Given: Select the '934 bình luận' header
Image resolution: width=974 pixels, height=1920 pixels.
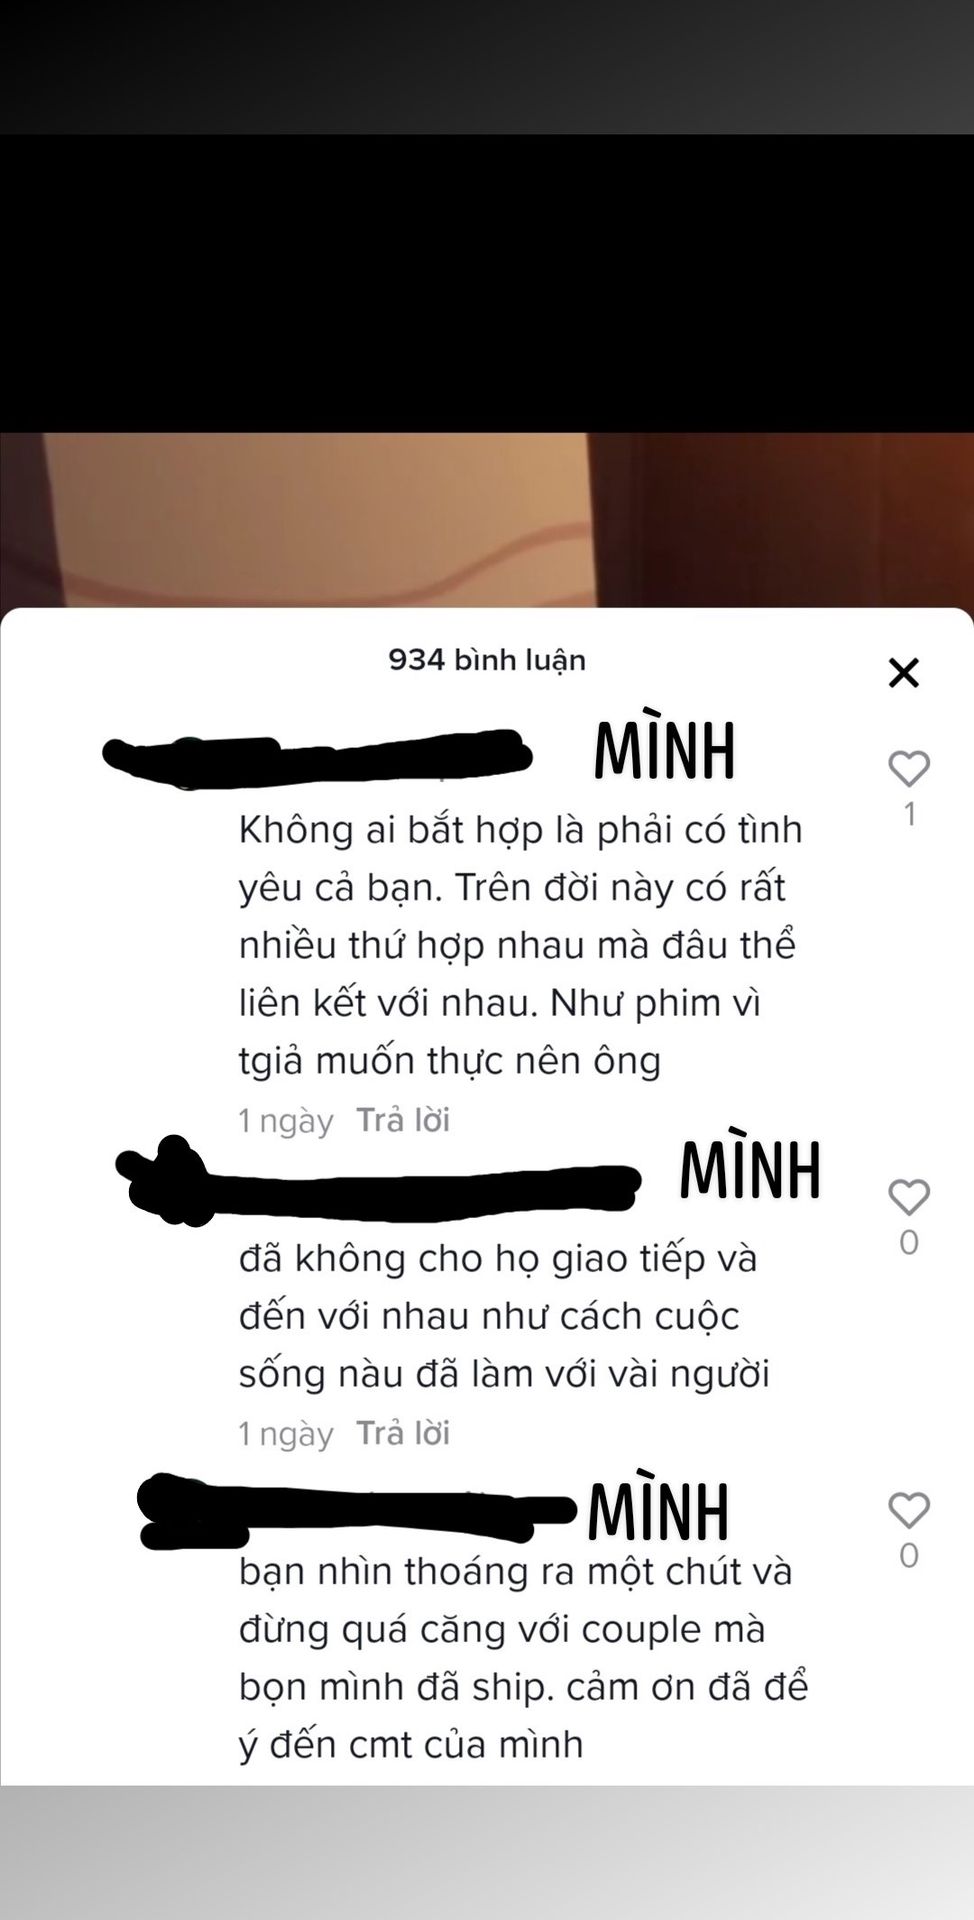Looking at the screenshot, I should pos(487,660).
